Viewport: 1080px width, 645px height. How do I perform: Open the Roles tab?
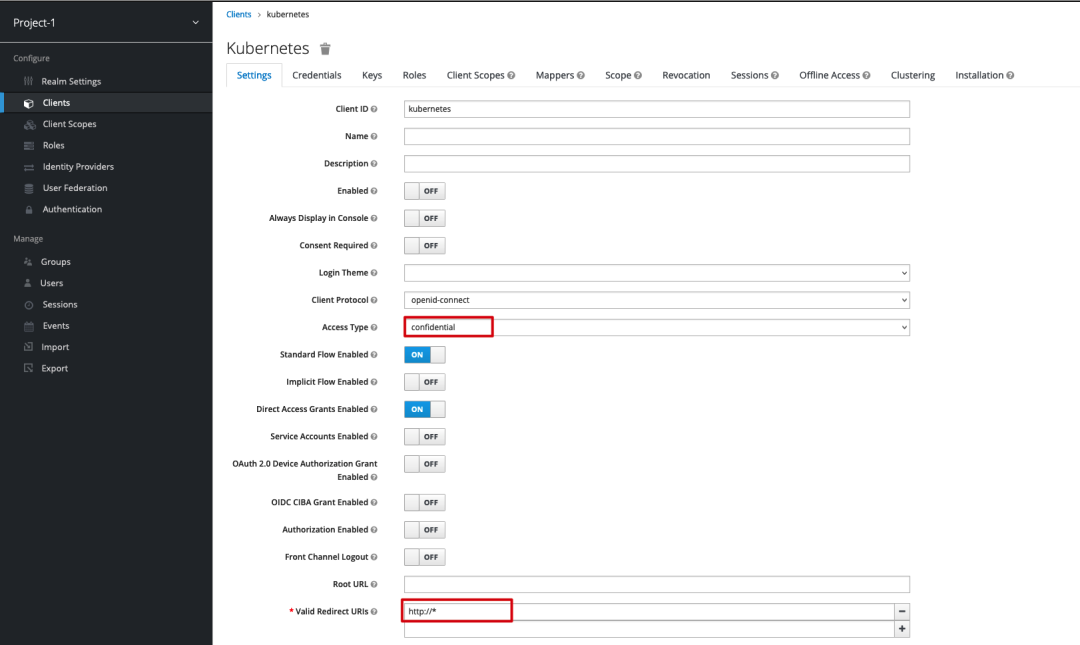point(414,75)
